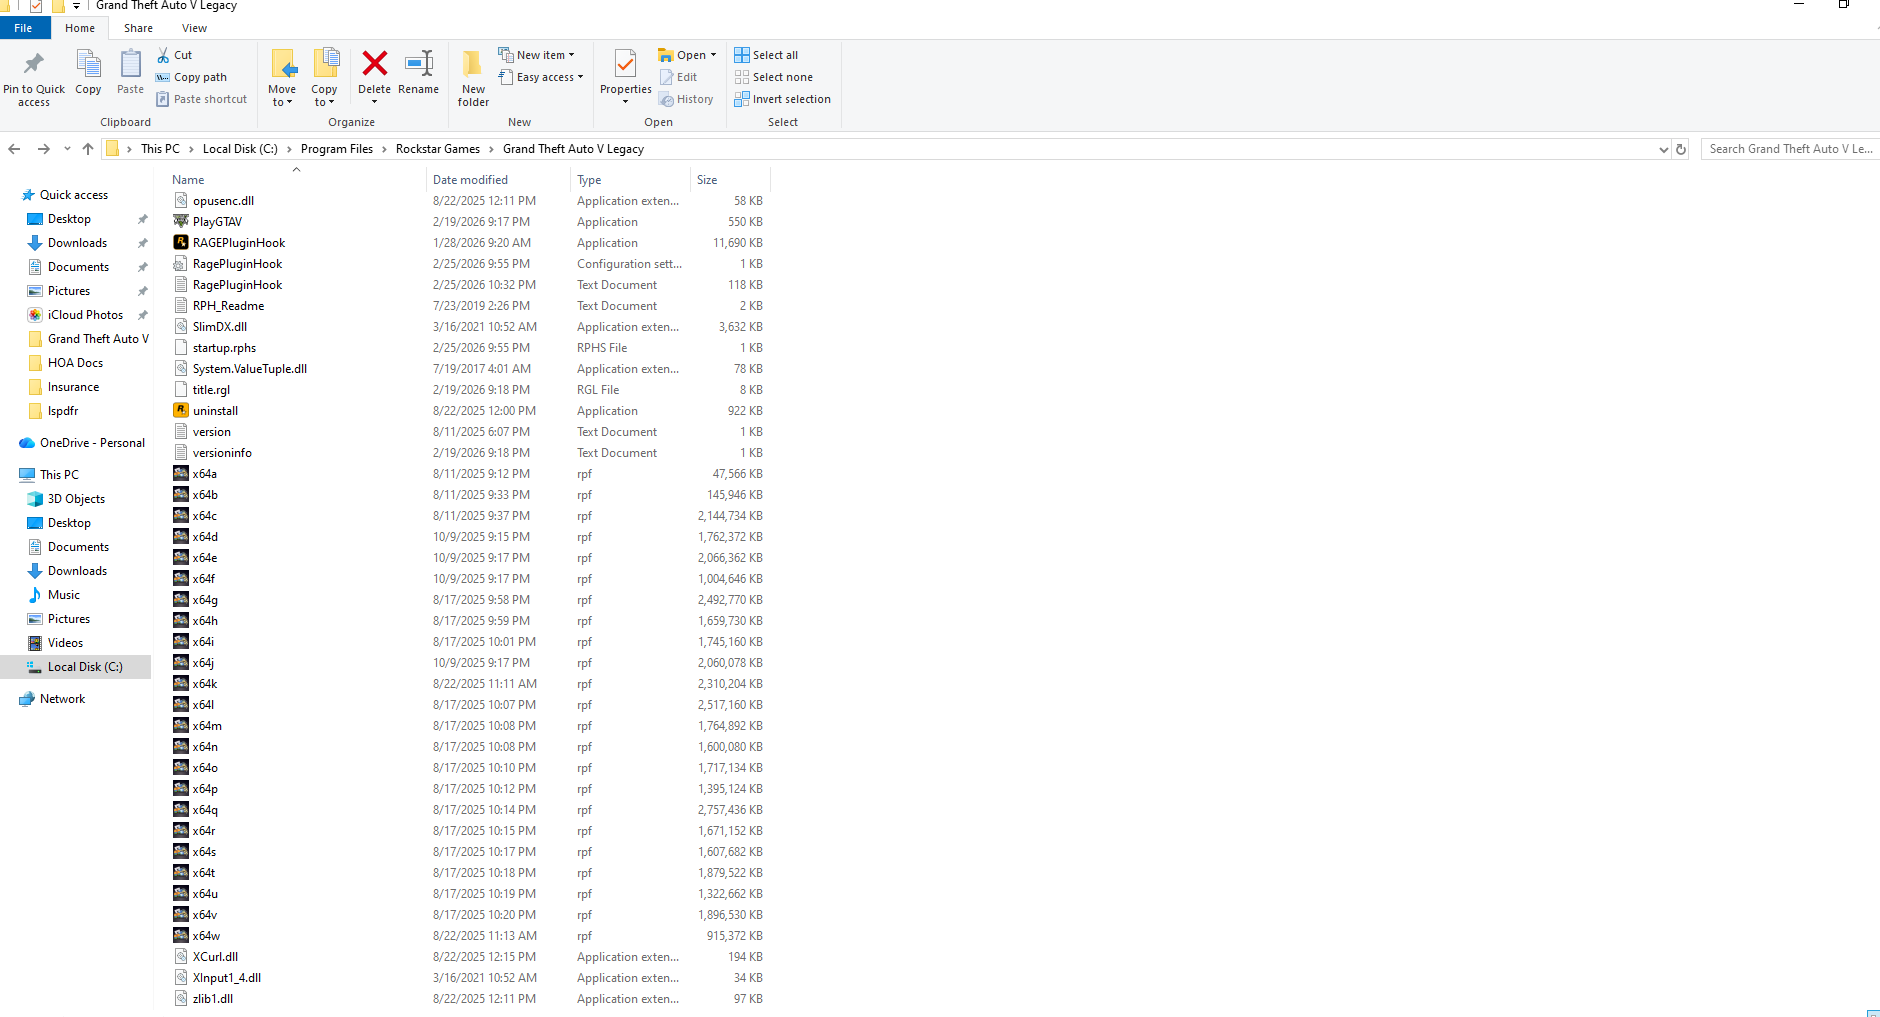Select the XInput1_4.dll file
1880x1017 pixels.
click(x=217, y=978)
